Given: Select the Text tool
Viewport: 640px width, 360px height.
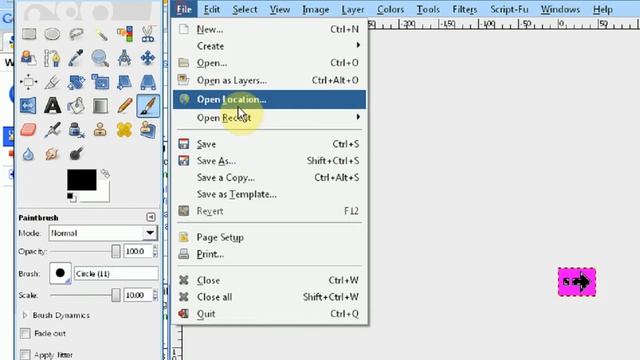Looking at the screenshot, I should click(x=52, y=106).
